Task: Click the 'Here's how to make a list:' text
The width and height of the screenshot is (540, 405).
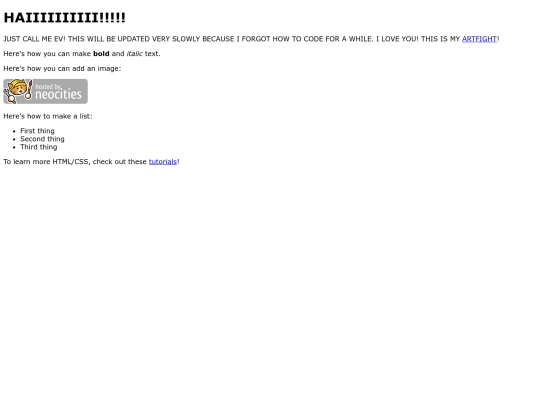Action: pyautogui.click(x=48, y=116)
